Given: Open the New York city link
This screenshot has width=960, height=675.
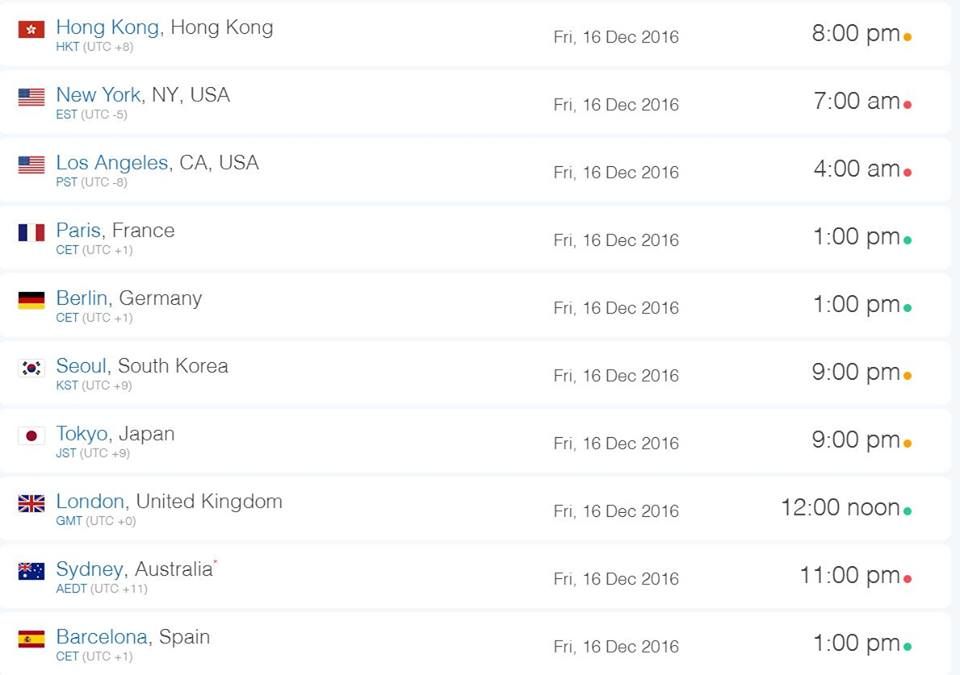Looking at the screenshot, I should 98,95.
